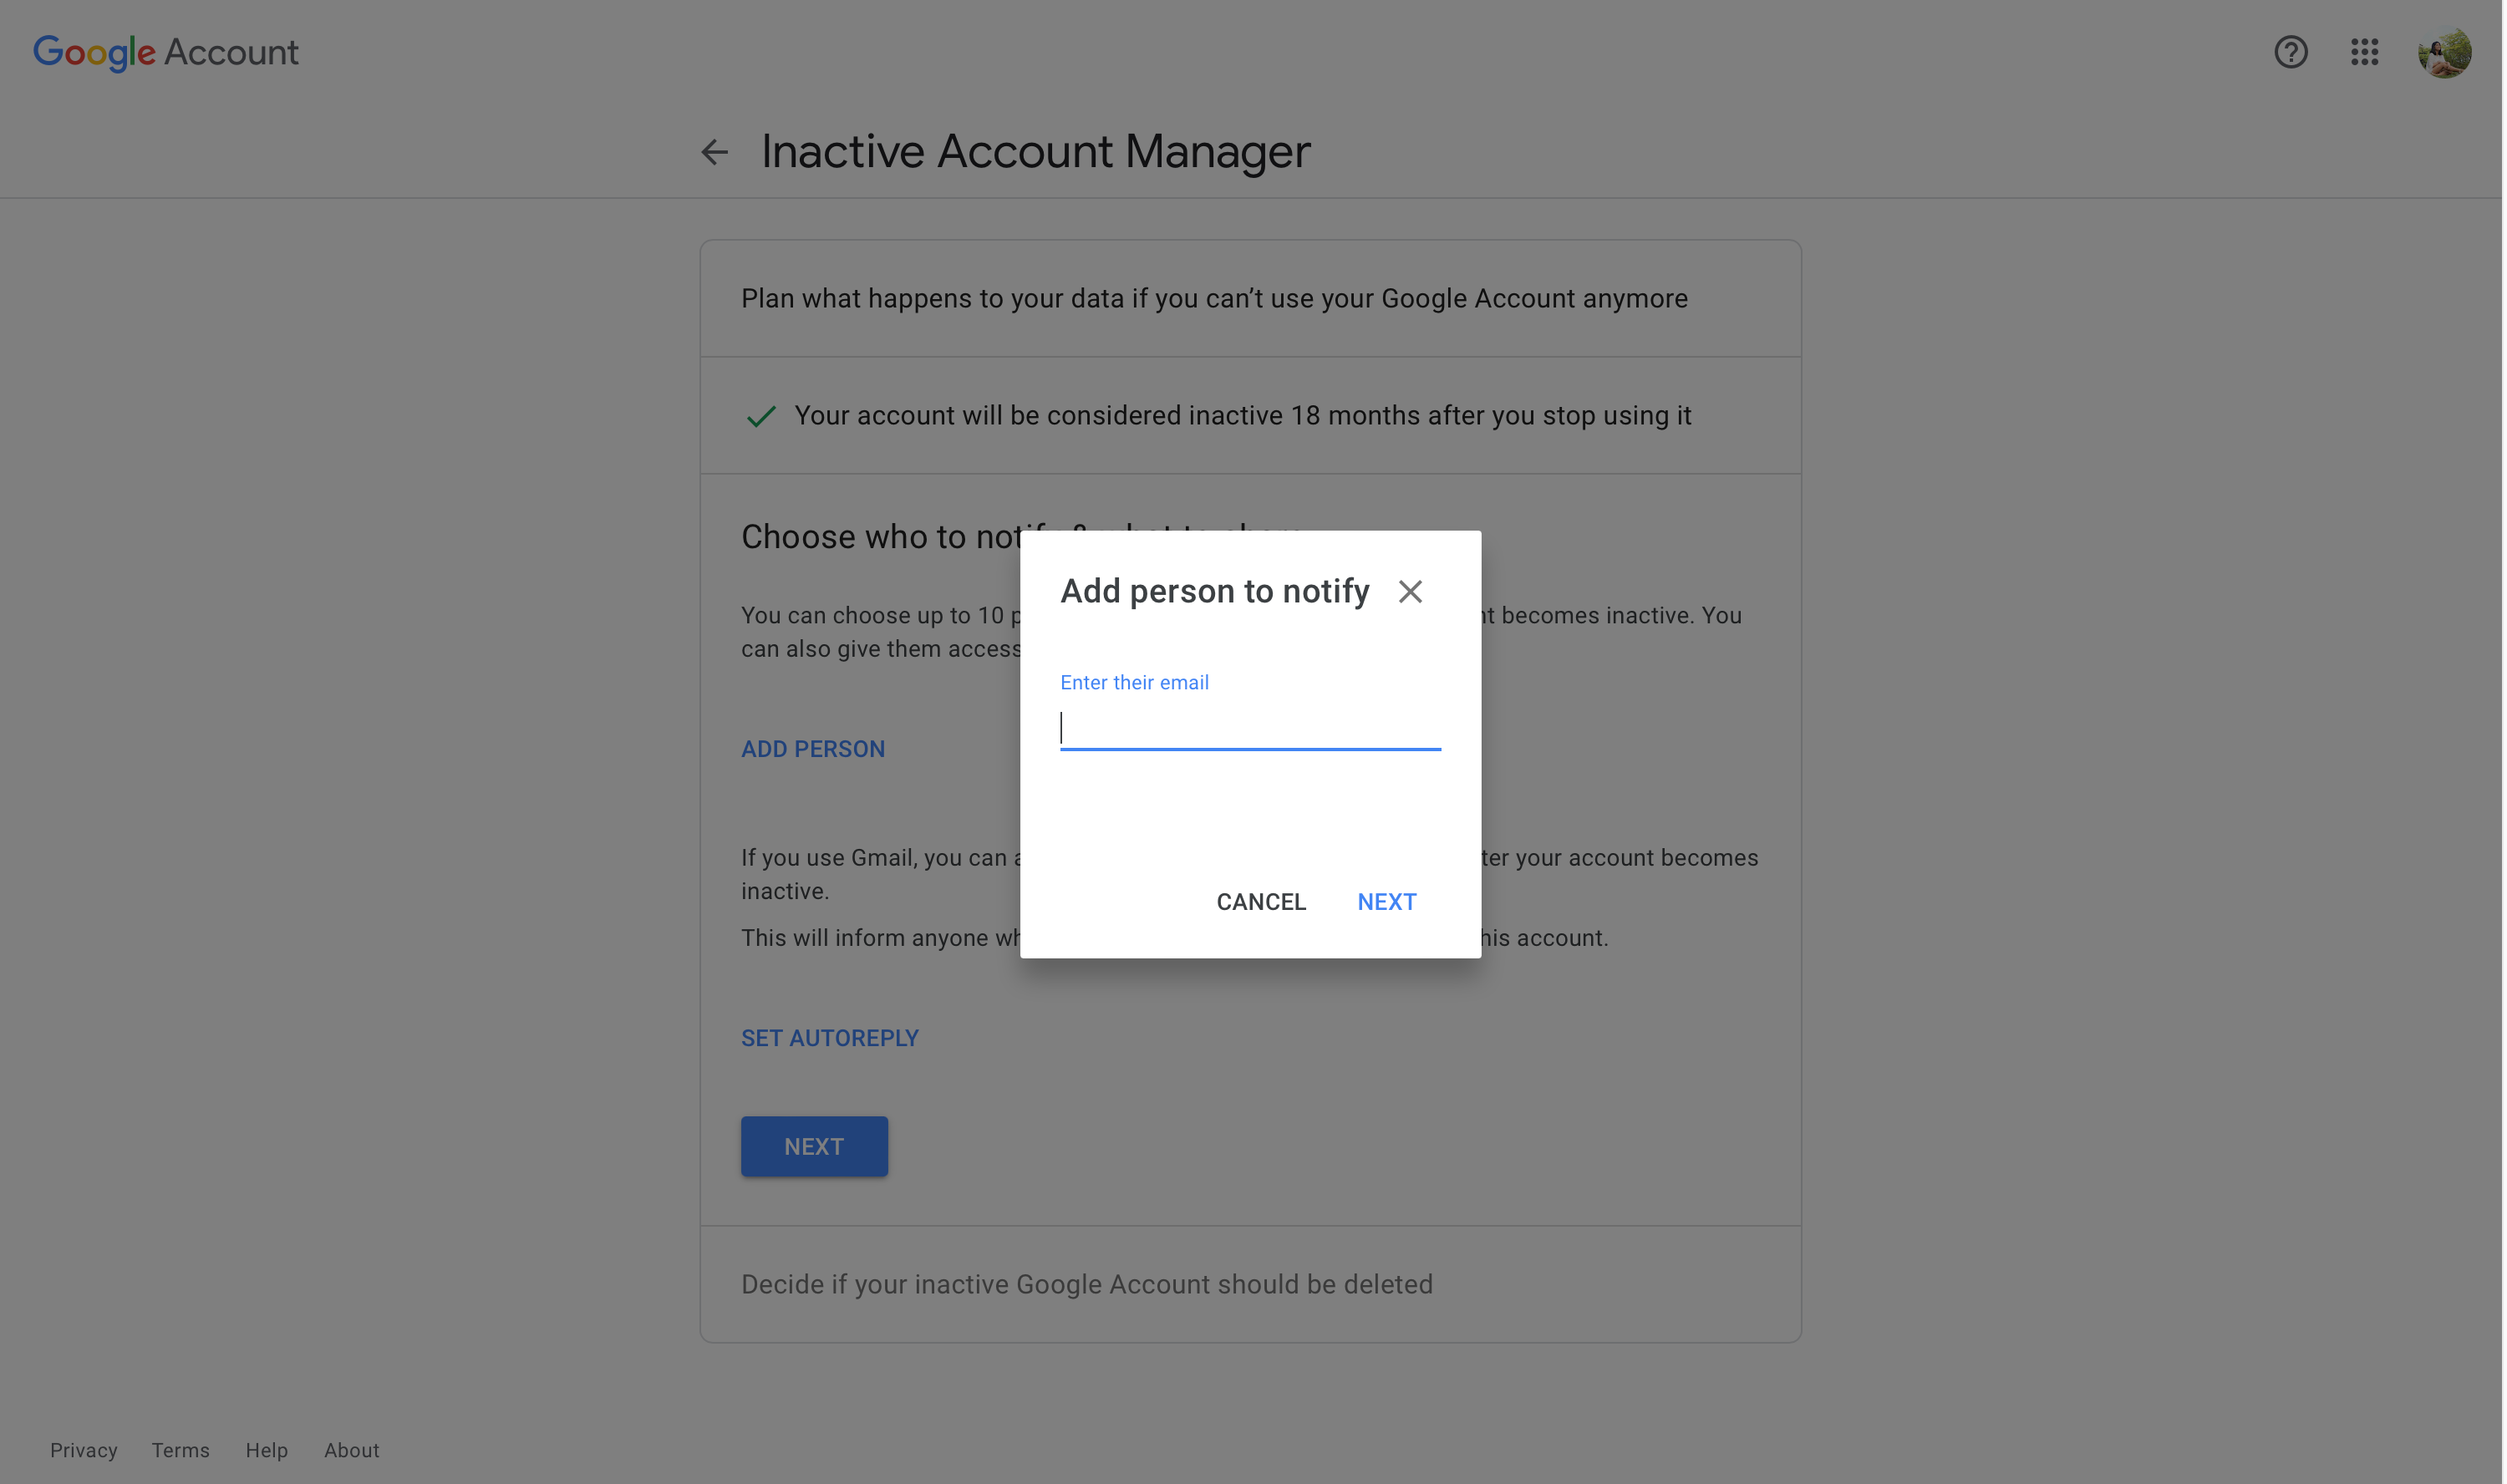This screenshot has height=1484, width=2507.
Task: Open the Google apps grid
Action: (2364, 52)
